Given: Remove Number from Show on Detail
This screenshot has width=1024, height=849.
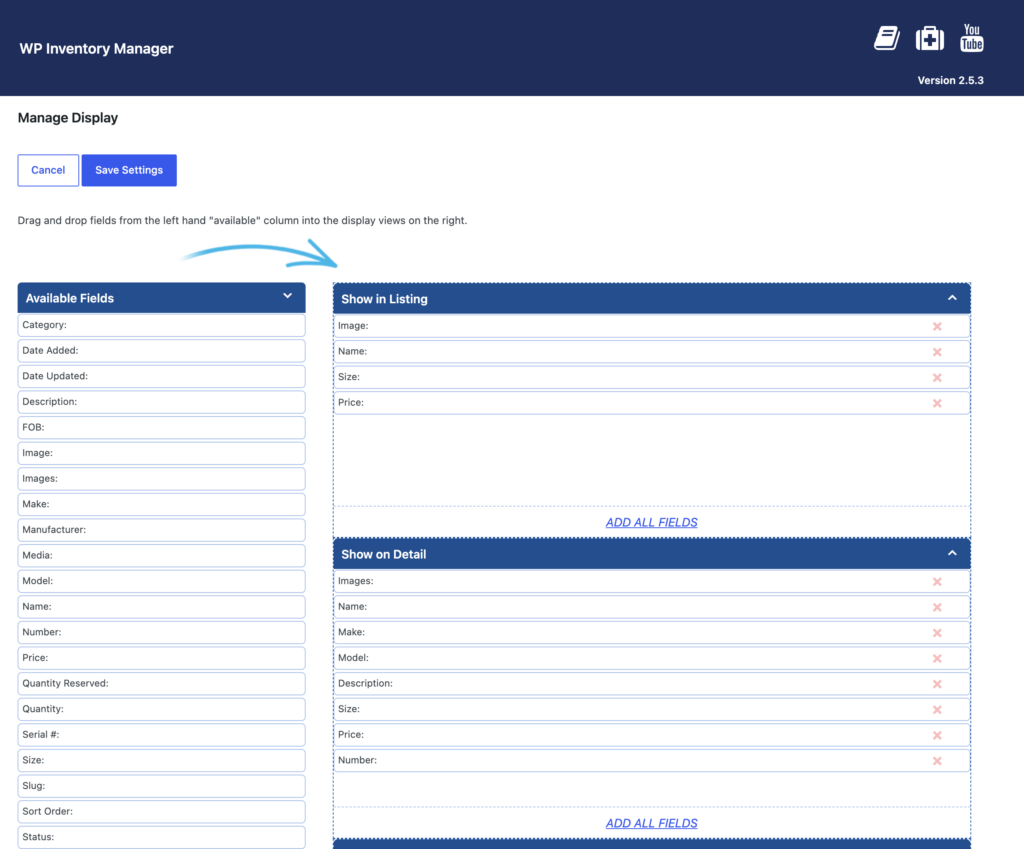Looking at the screenshot, I should pyautogui.click(x=937, y=761).
